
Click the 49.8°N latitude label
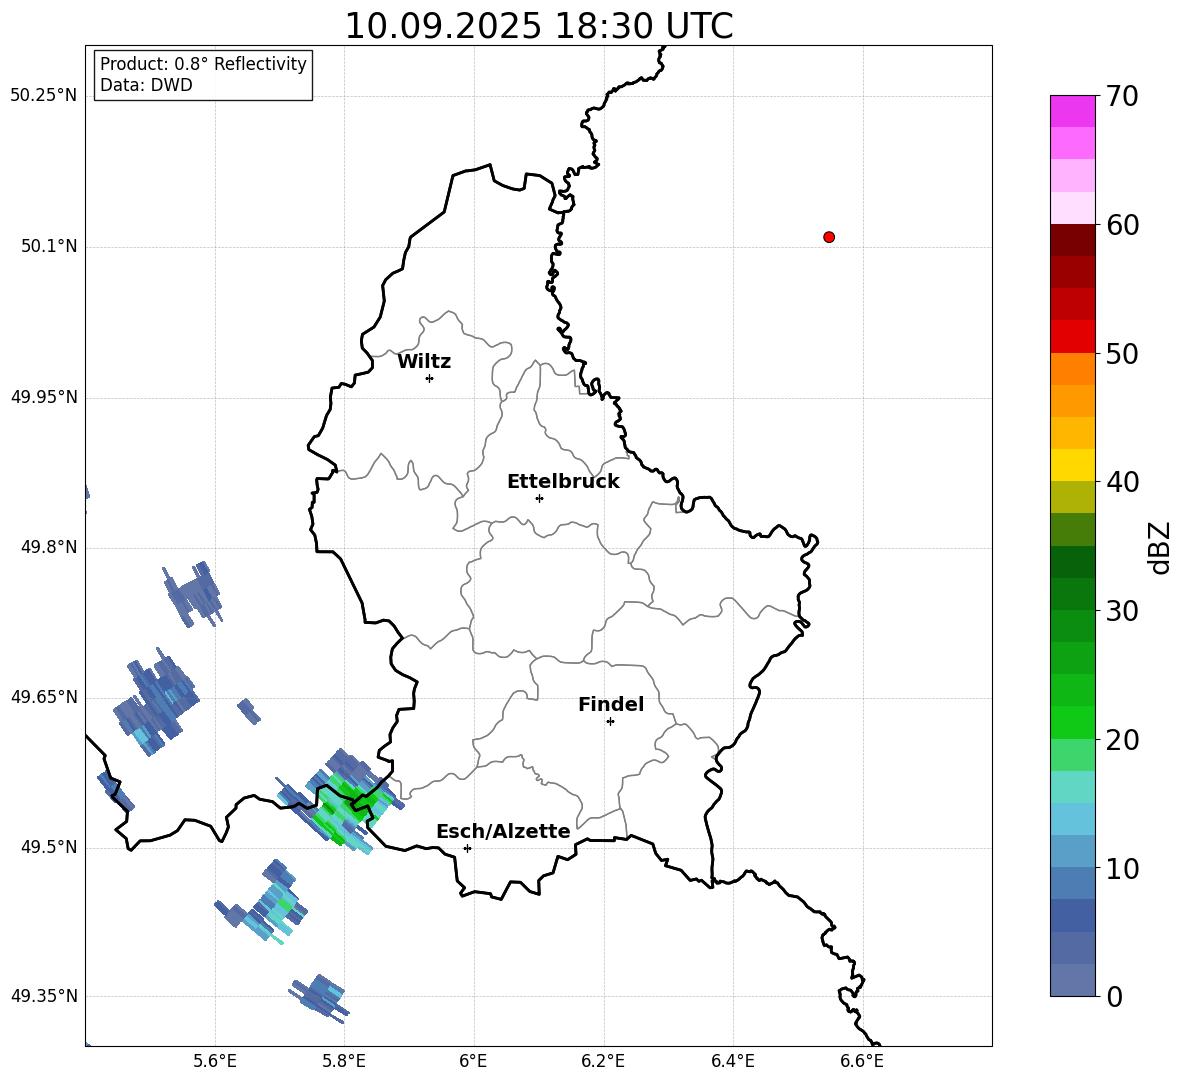click(x=49, y=547)
